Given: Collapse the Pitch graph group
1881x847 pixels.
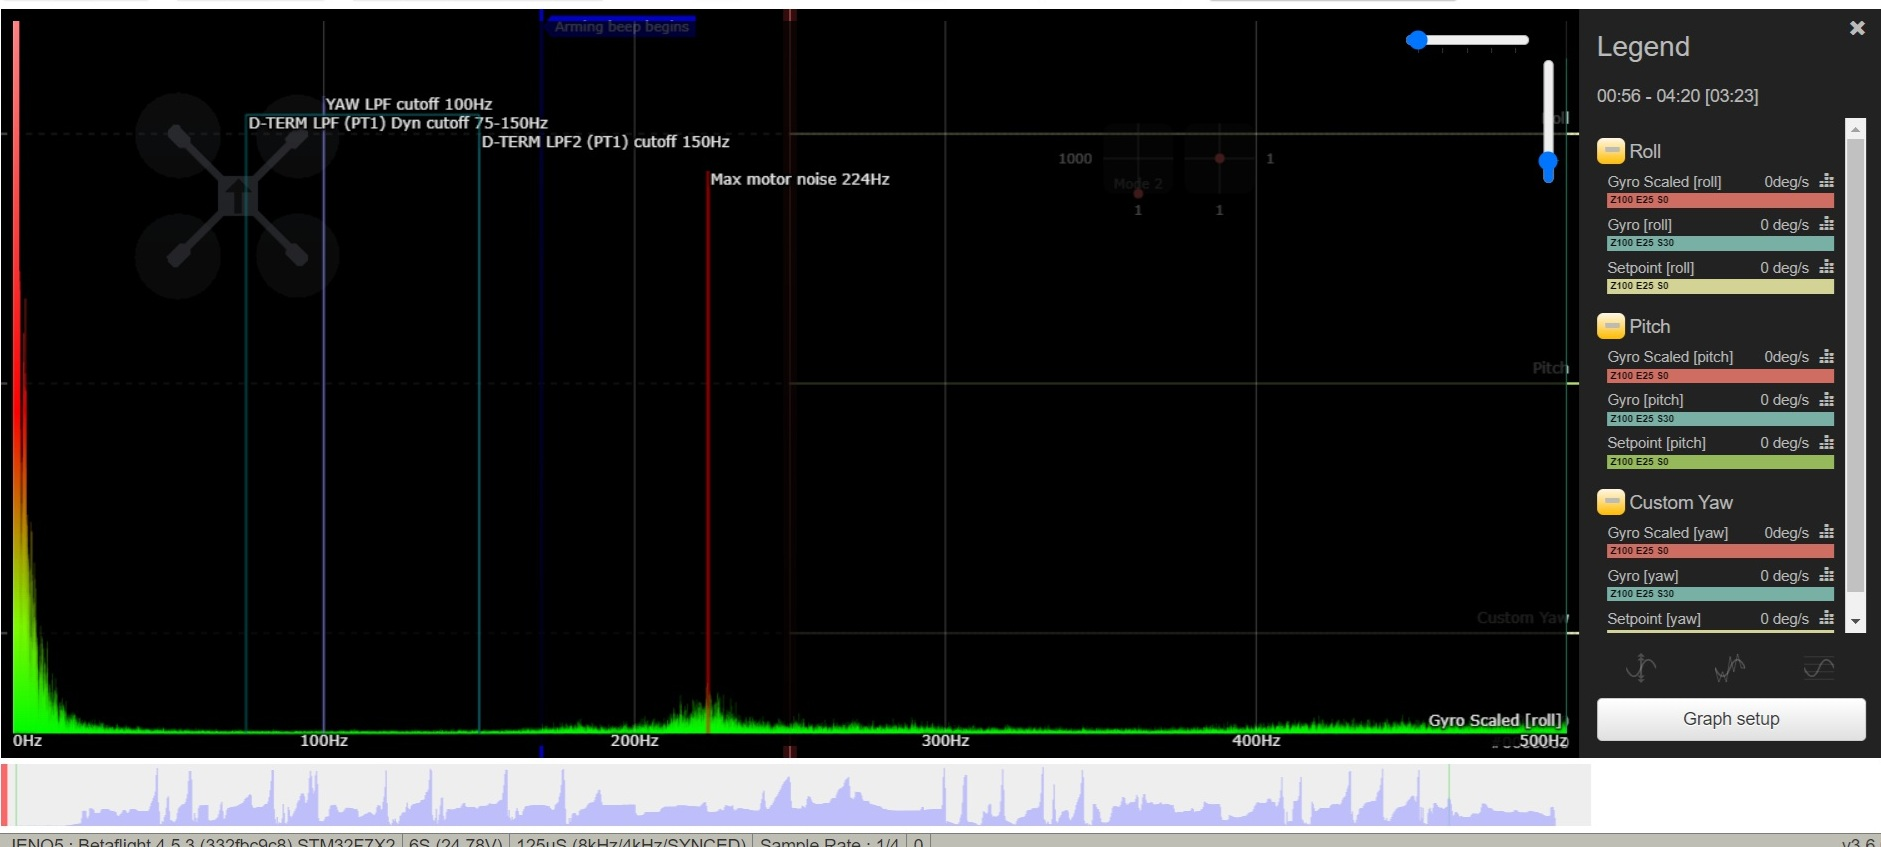Looking at the screenshot, I should tap(1610, 326).
